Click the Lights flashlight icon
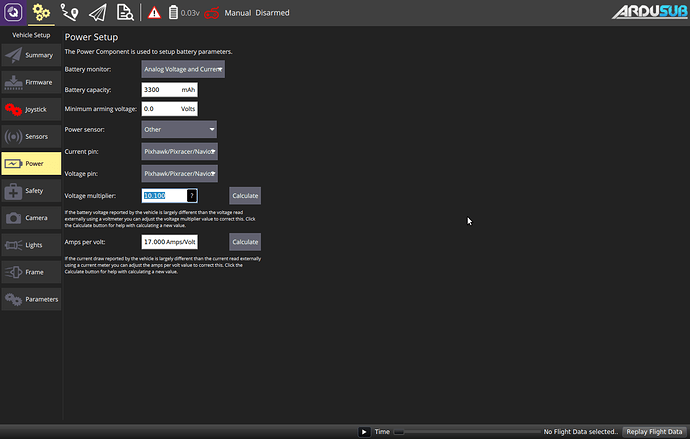The image size is (690, 439). click(x=13, y=245)
